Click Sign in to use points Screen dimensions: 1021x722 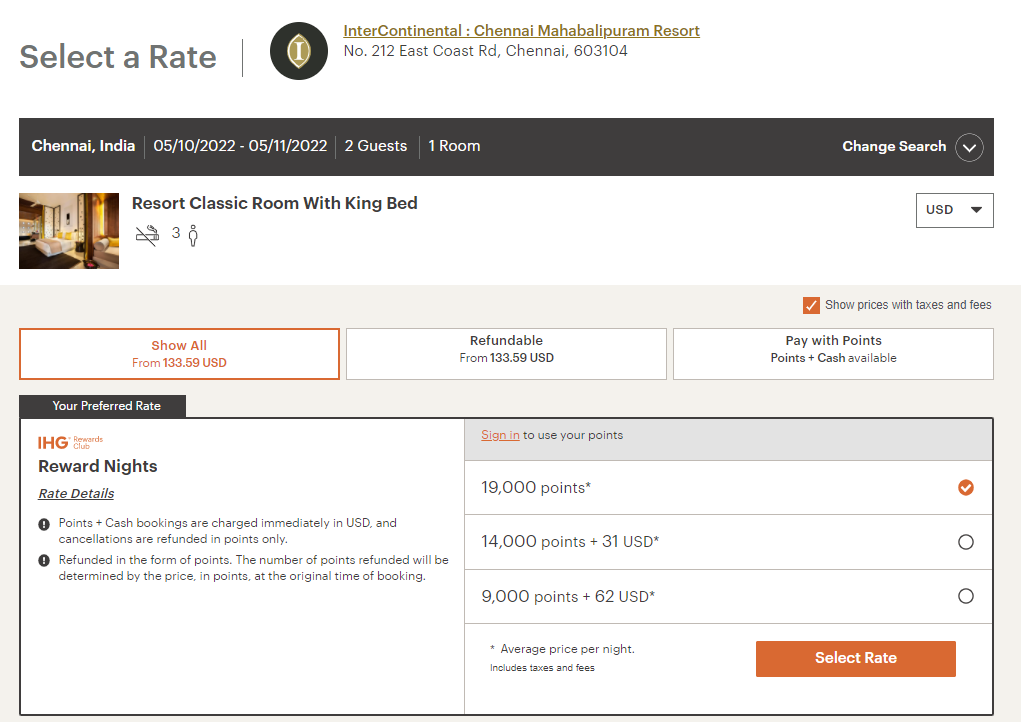point(500,435)
